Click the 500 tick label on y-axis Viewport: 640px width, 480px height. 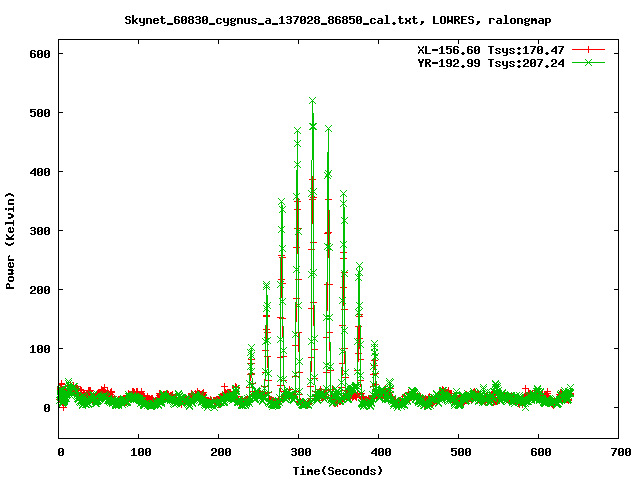[x=40, y=113]
